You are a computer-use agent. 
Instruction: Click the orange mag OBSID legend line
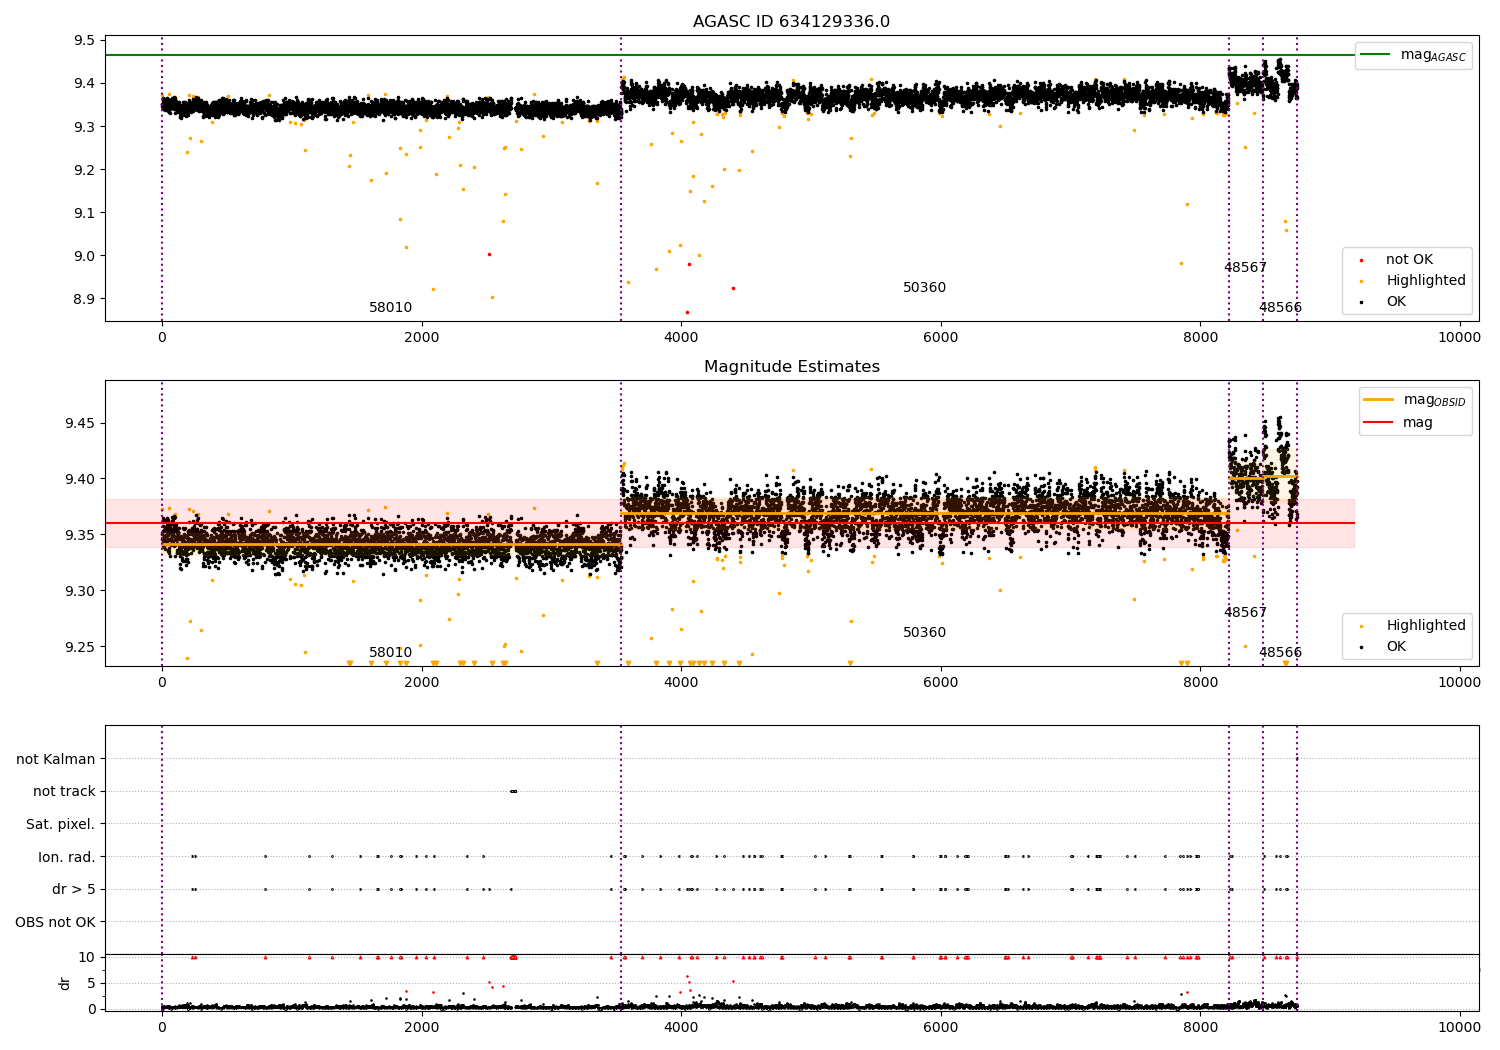pos(1379,400)
